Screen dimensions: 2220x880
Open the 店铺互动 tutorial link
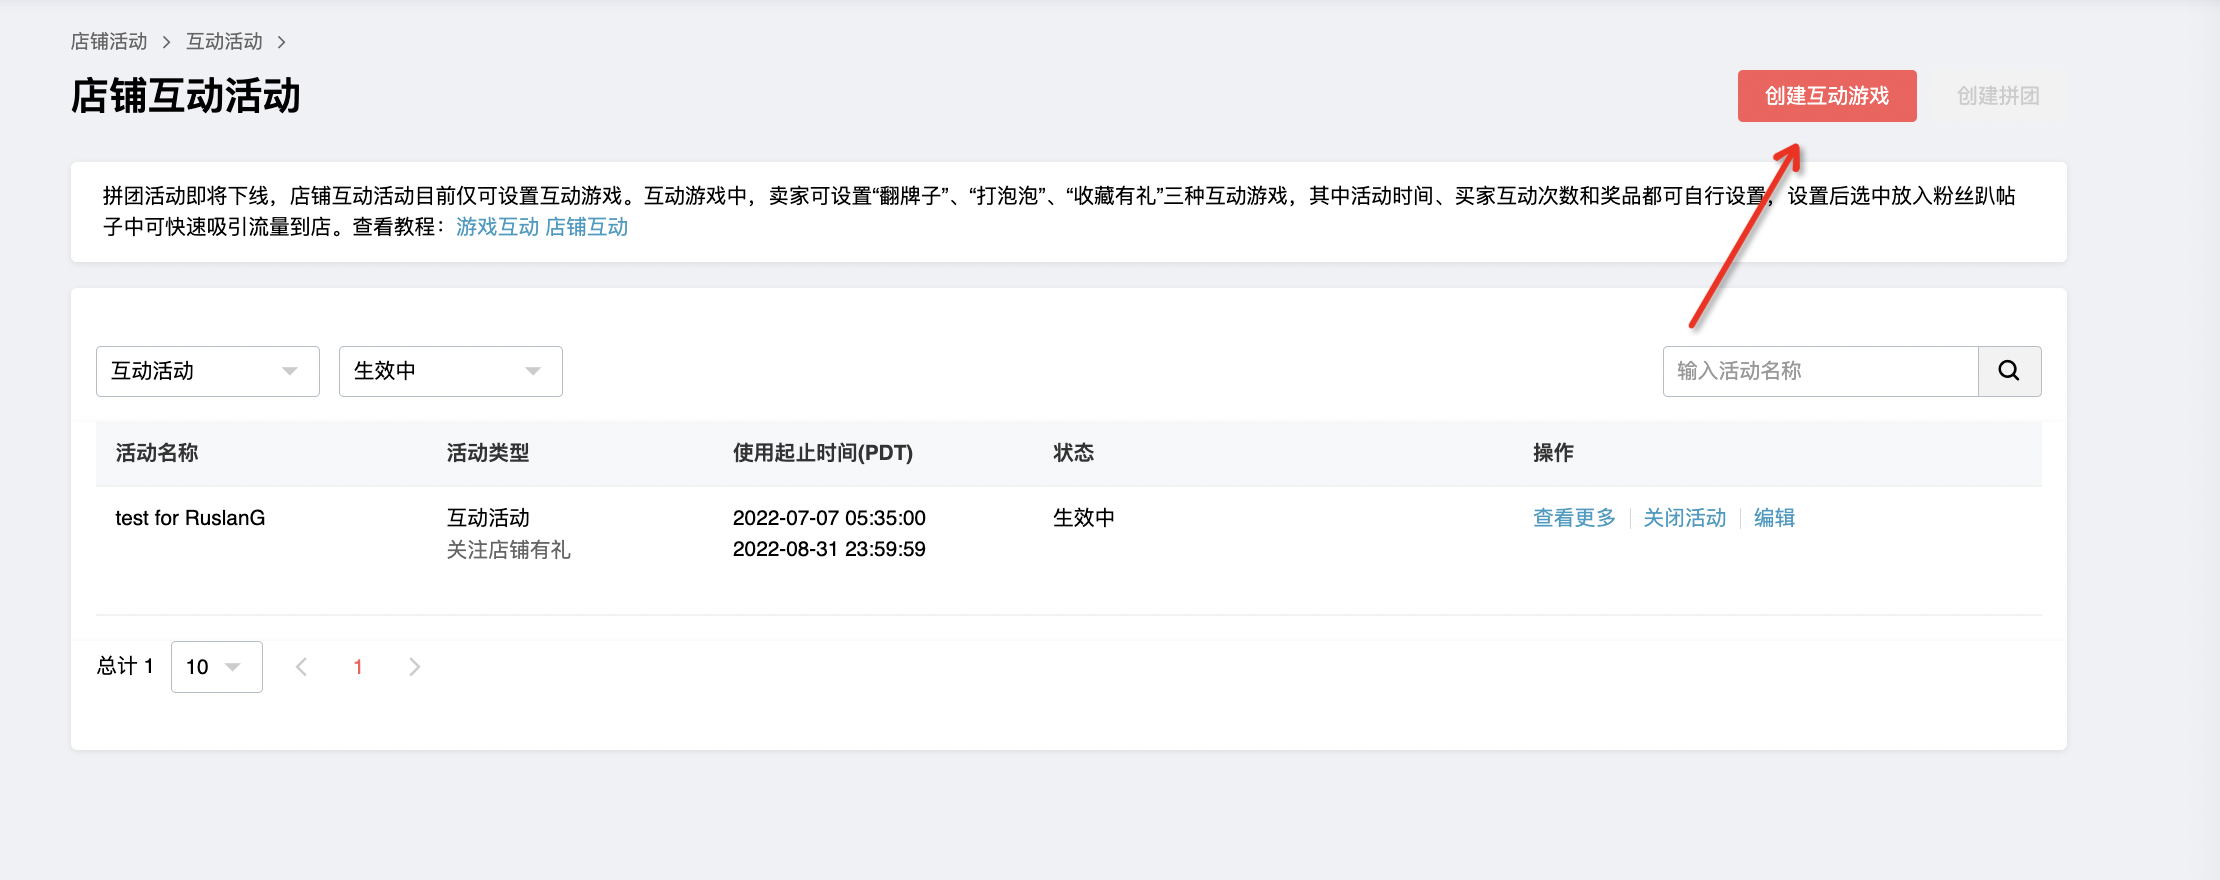[586, 227]
